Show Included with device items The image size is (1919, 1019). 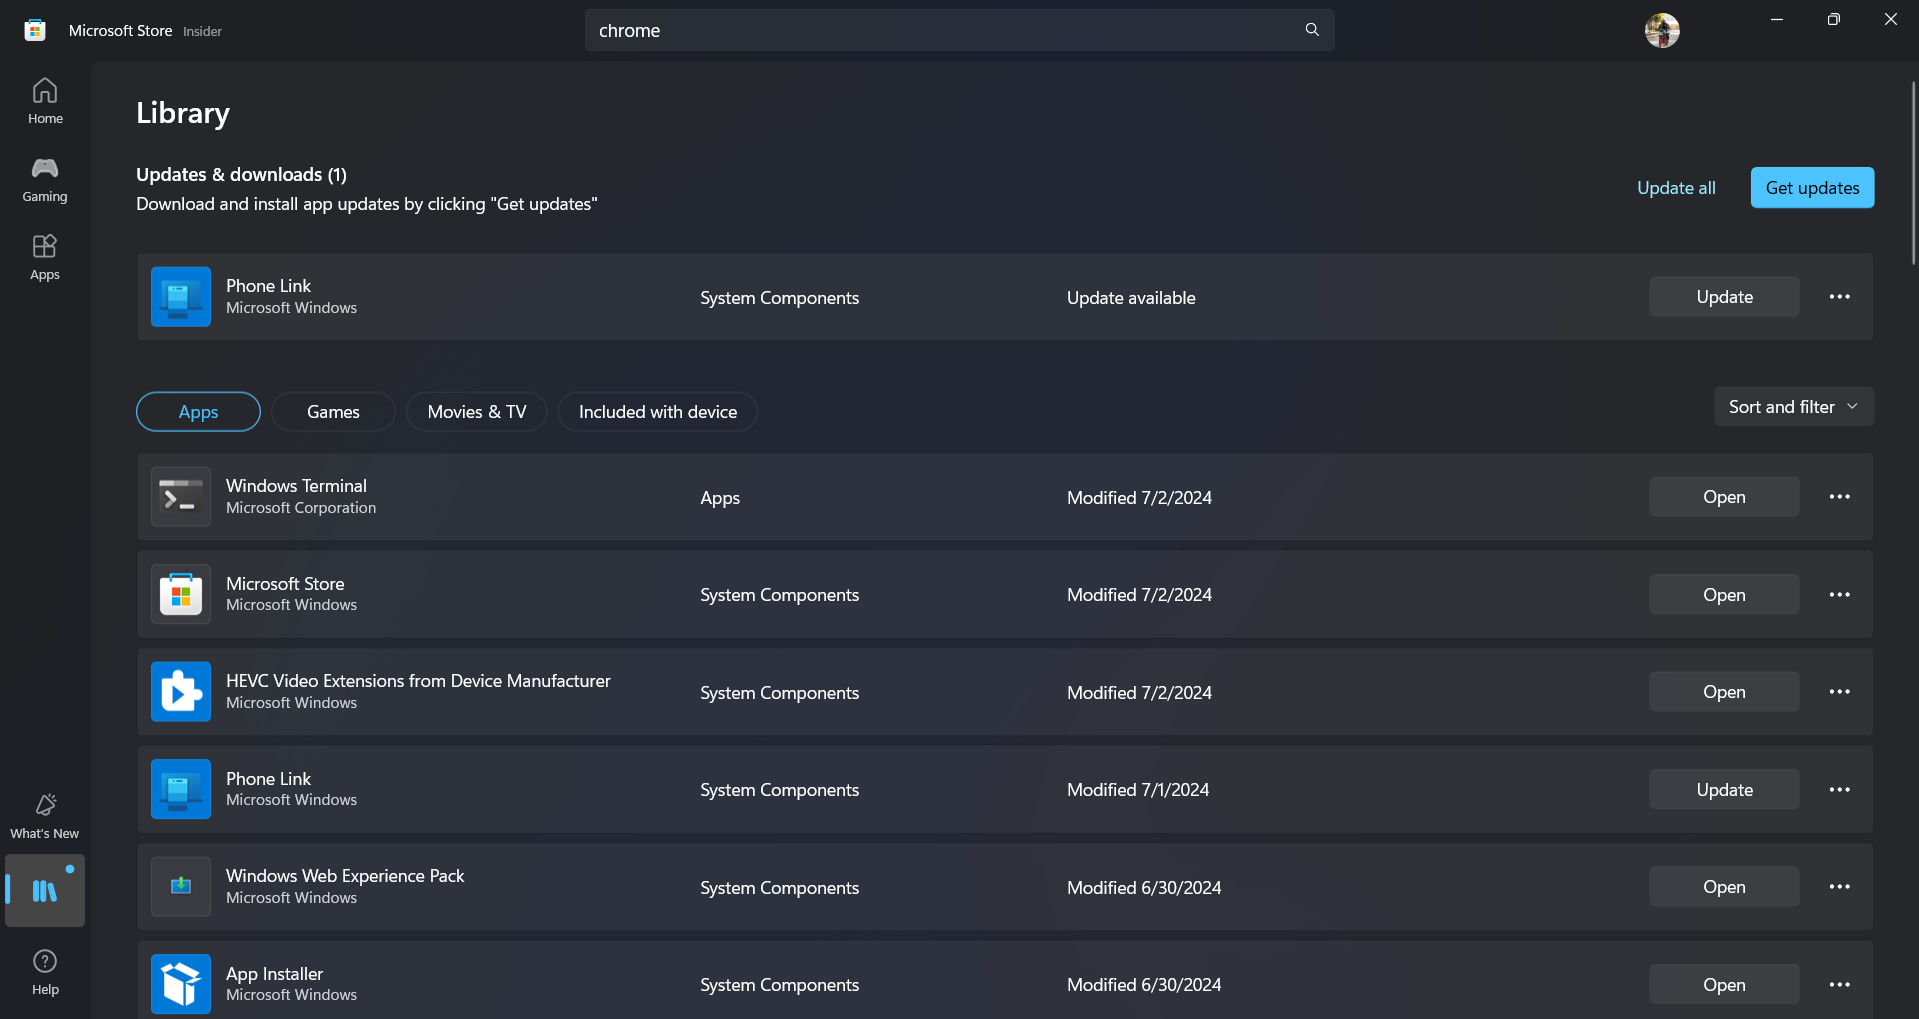point(657,412)
